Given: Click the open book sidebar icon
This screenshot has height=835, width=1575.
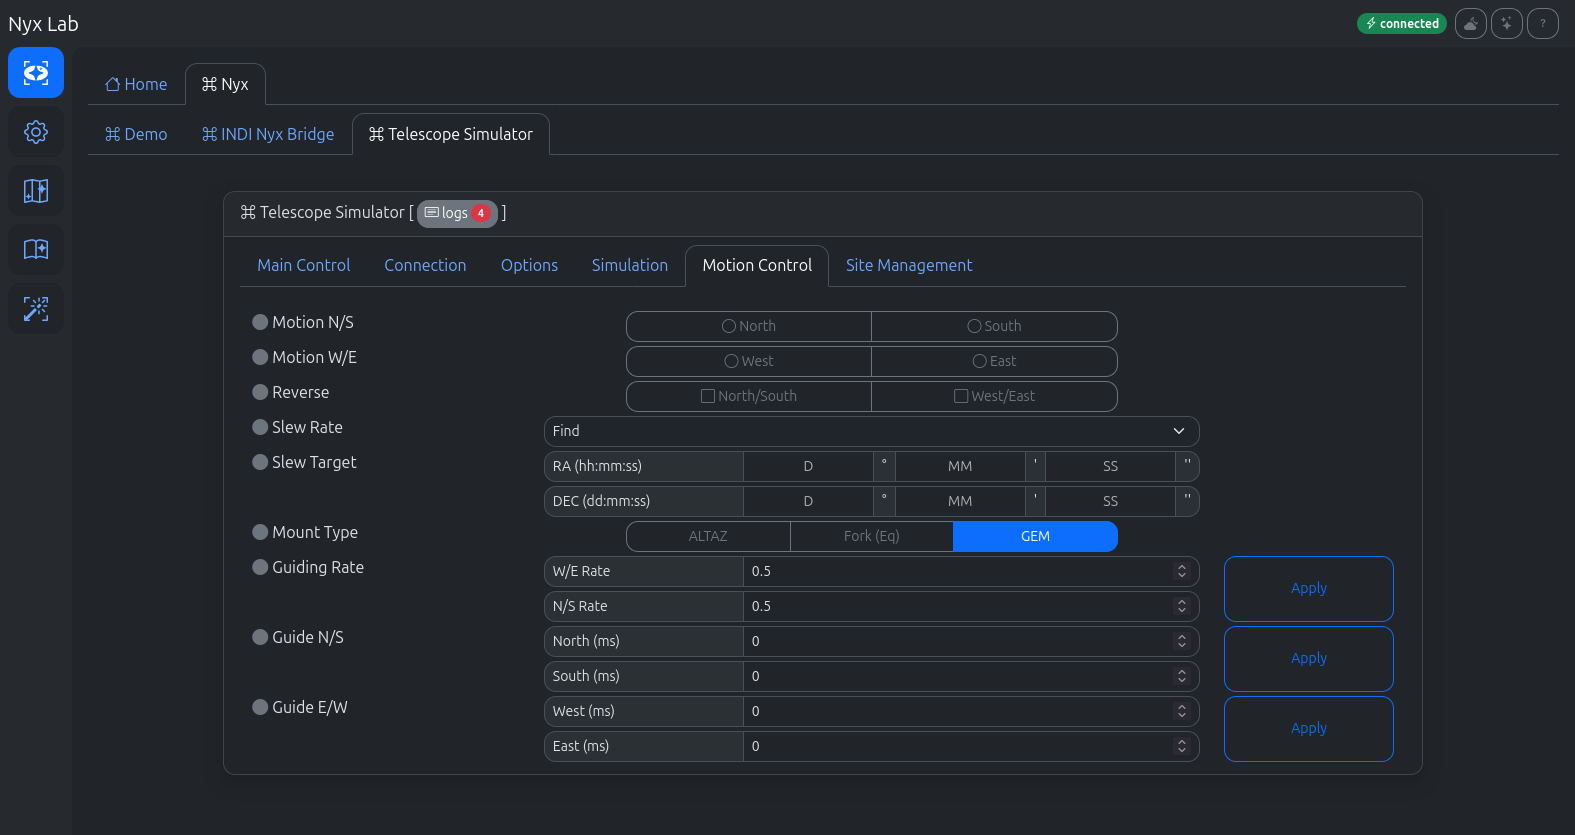Looking at the screenshot, I should (36, 250).
